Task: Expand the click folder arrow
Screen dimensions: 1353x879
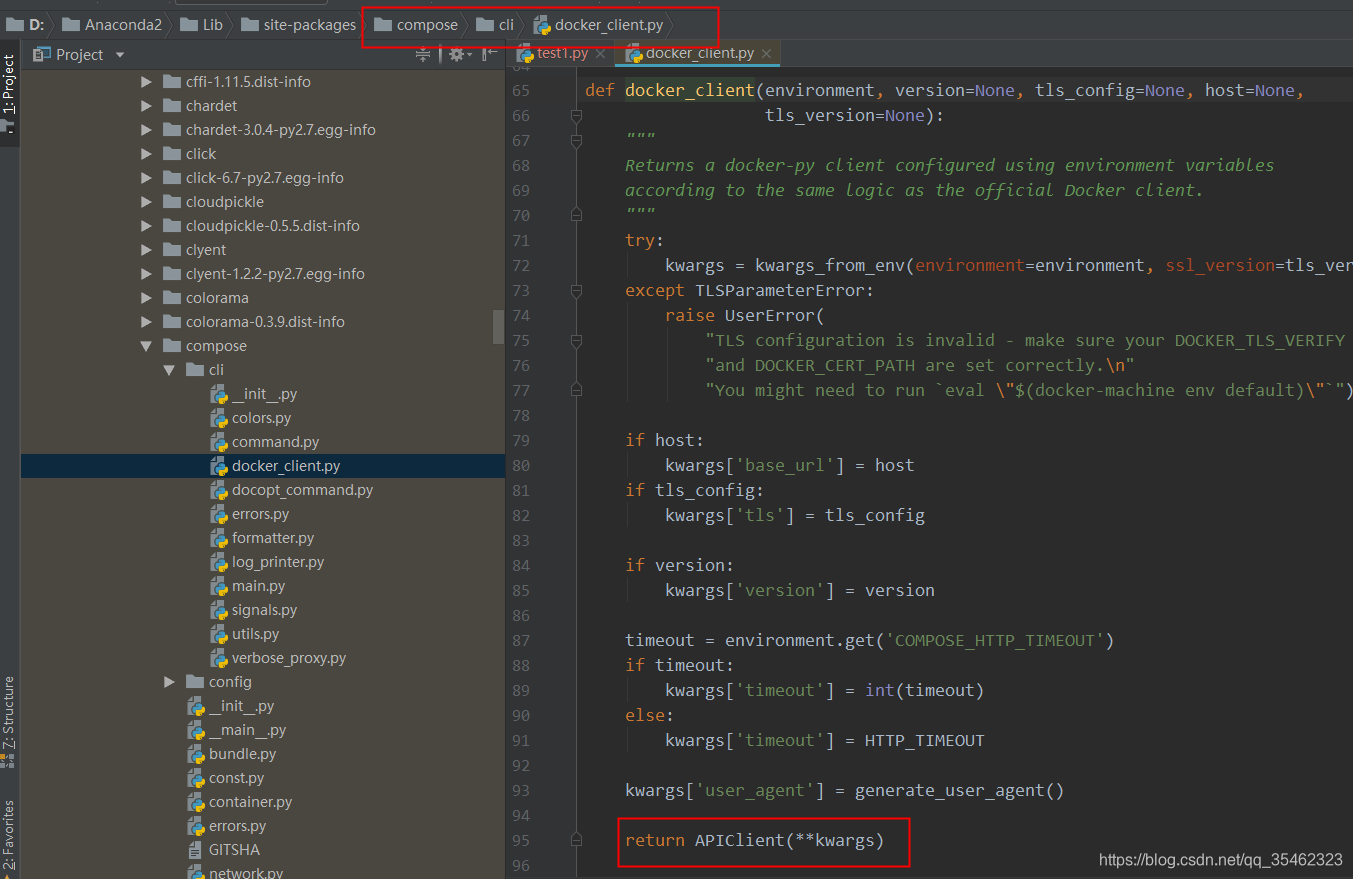Action: (146, 154)
